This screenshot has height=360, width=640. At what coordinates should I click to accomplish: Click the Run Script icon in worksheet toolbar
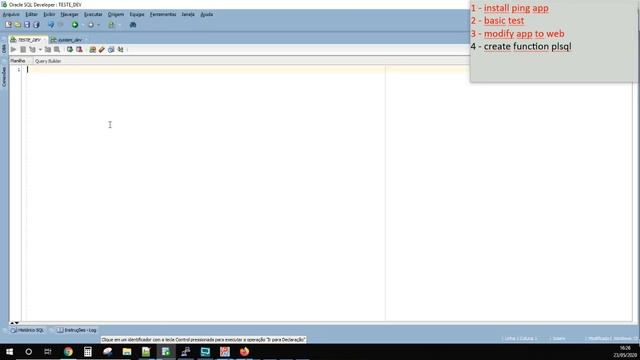(x=23, y=49)
